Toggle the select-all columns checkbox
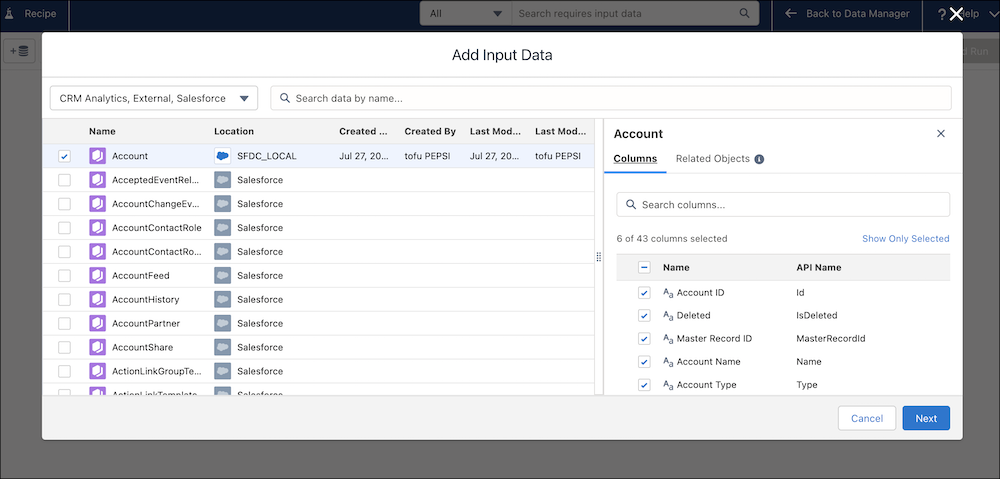This screenshot has height=479, width=1000. (644, 268)
